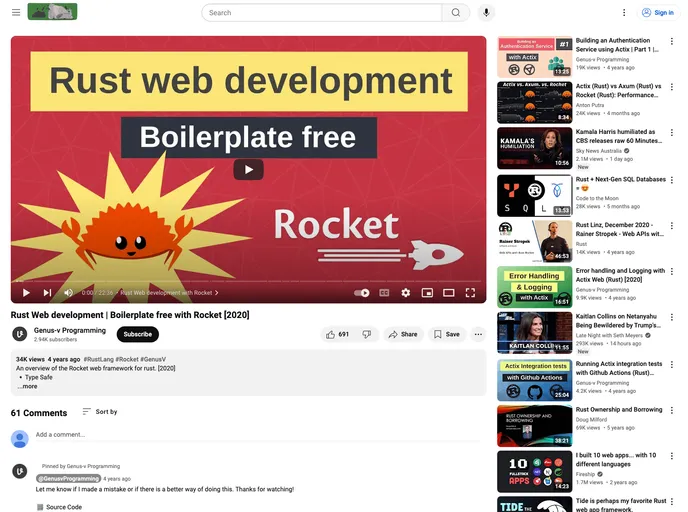Viewport: 688px width, 512px height.
Task: Open options for 'Actix (Rust) vs Axum' video
Action: click(x=672, y=87)
